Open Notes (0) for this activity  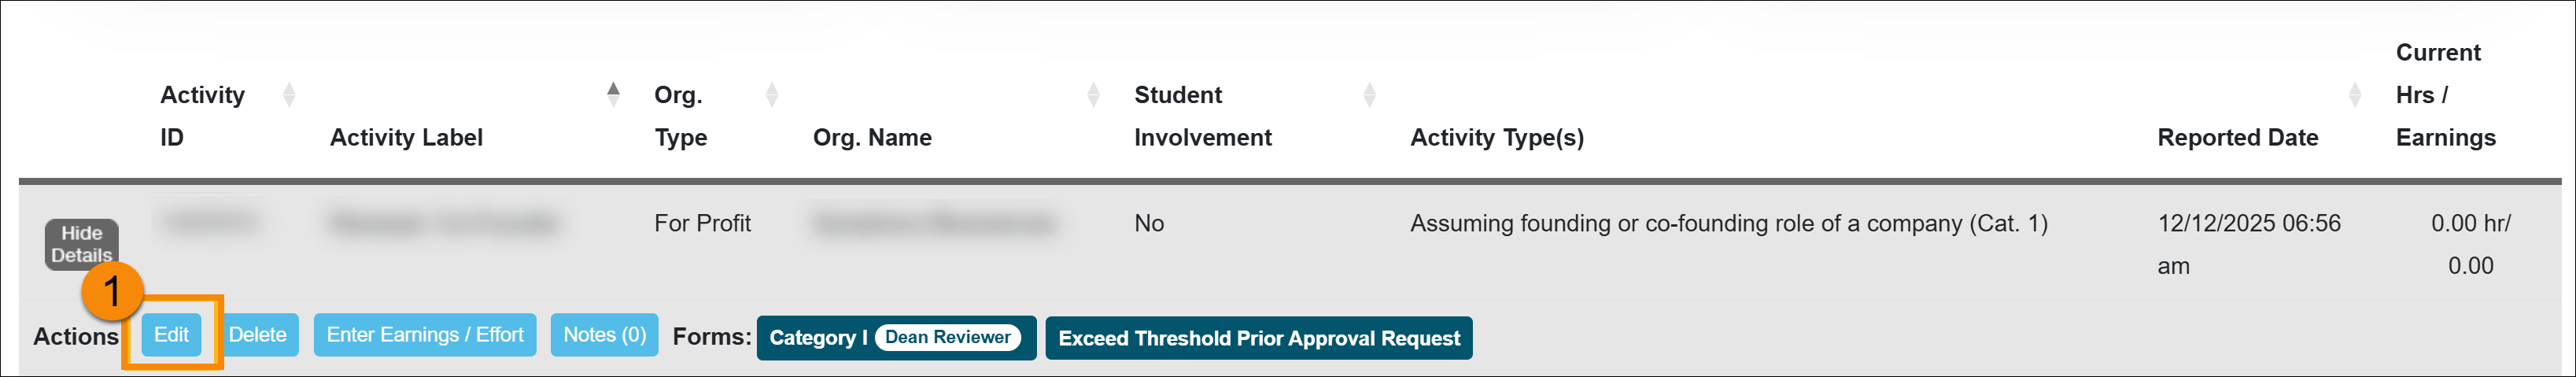tap(604, 335)
